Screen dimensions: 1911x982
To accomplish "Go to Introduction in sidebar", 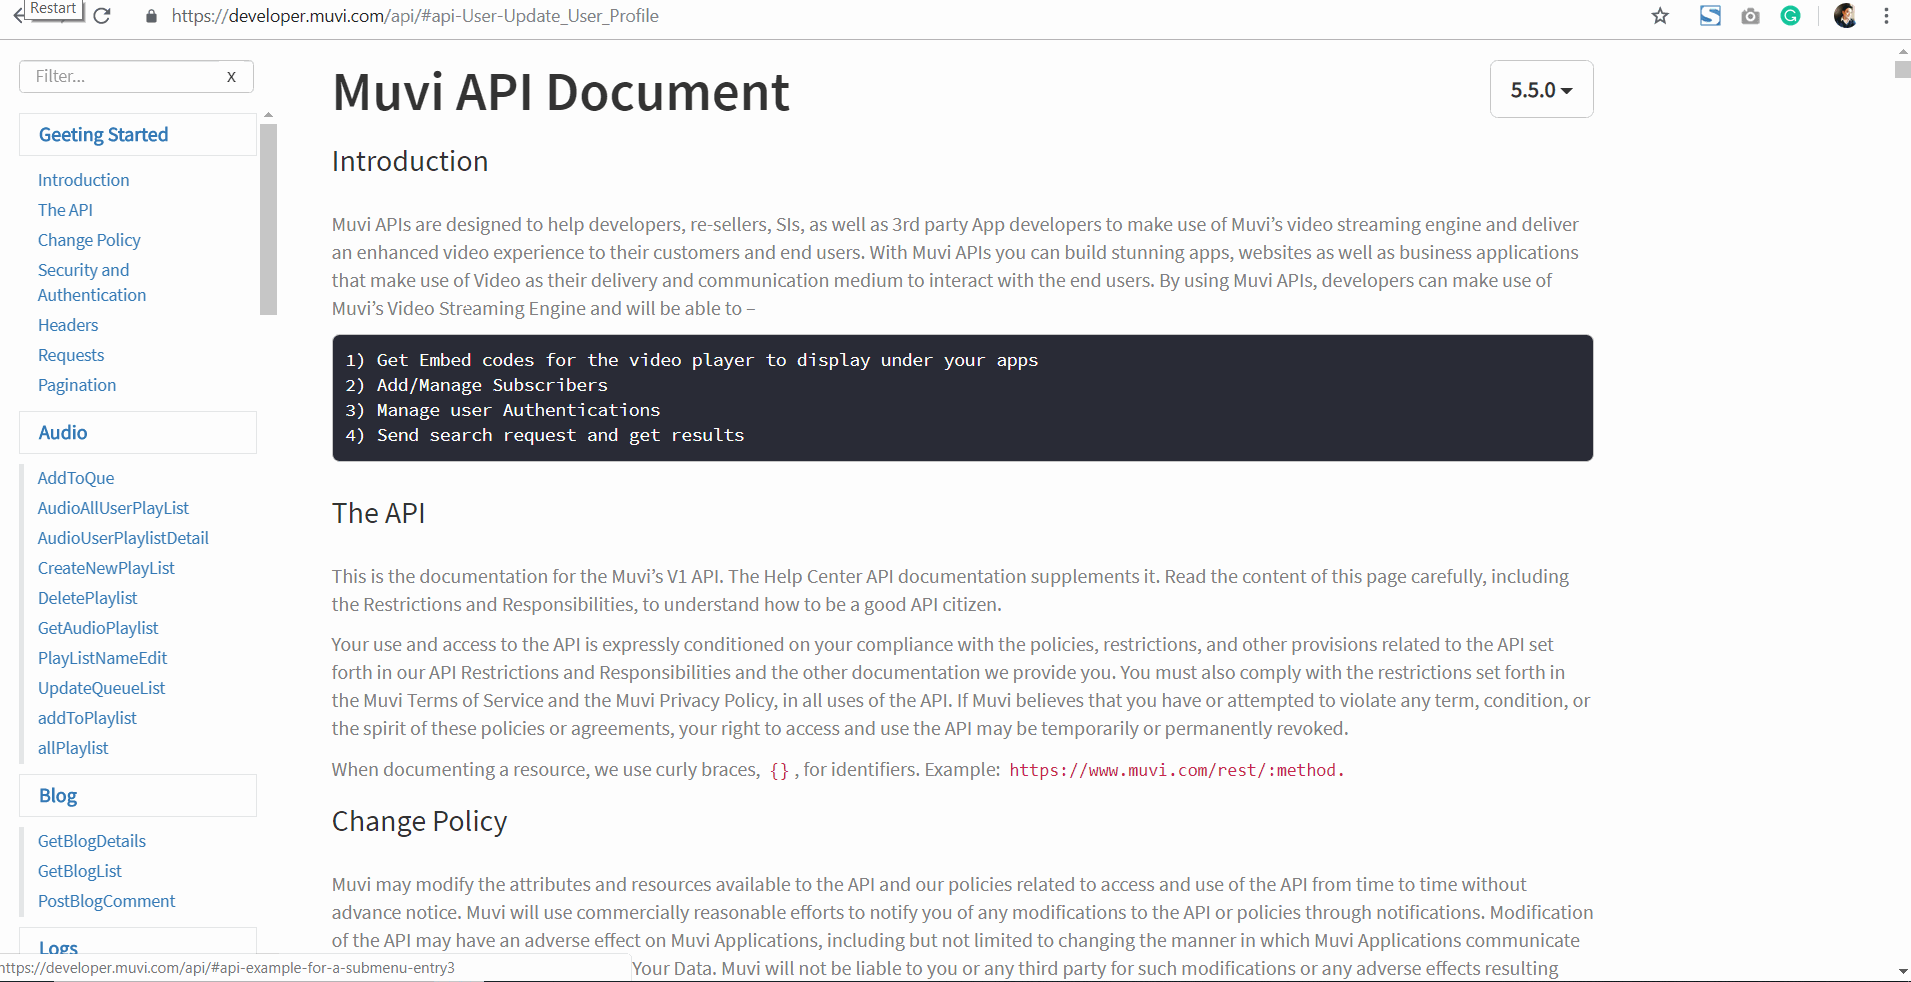I will [83, 180].
